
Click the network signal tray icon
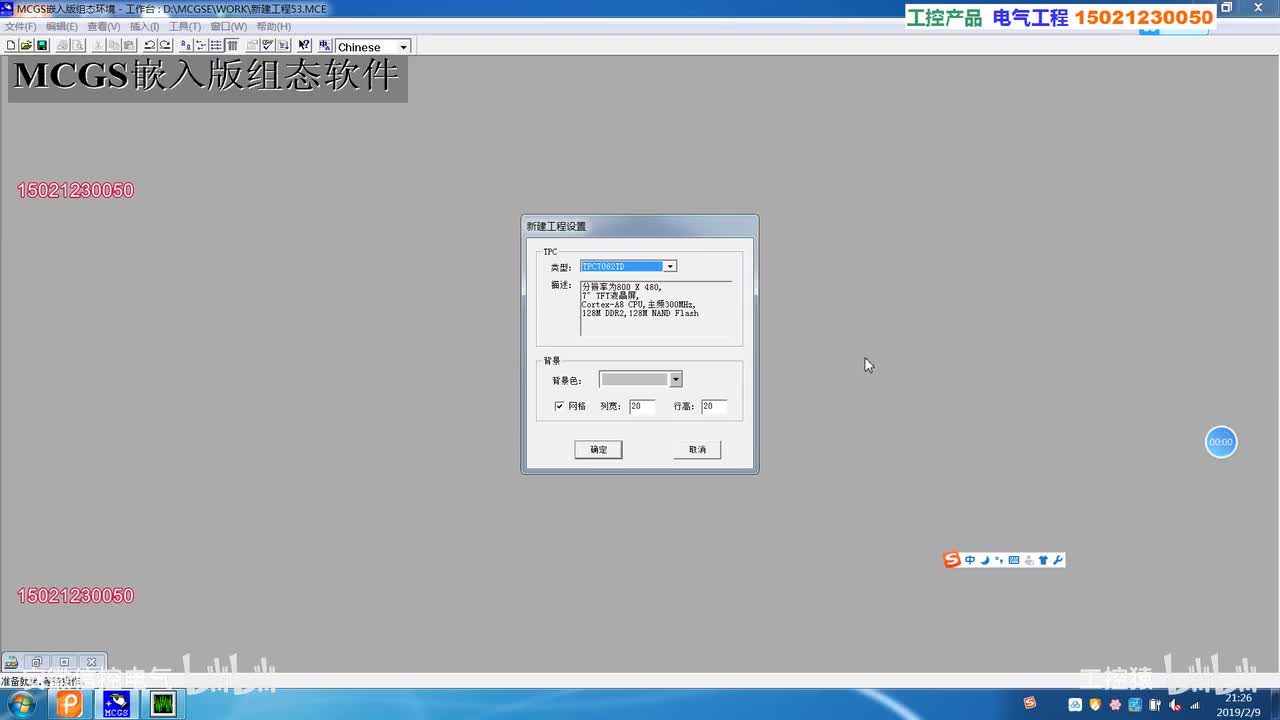tap(1194, 705)
